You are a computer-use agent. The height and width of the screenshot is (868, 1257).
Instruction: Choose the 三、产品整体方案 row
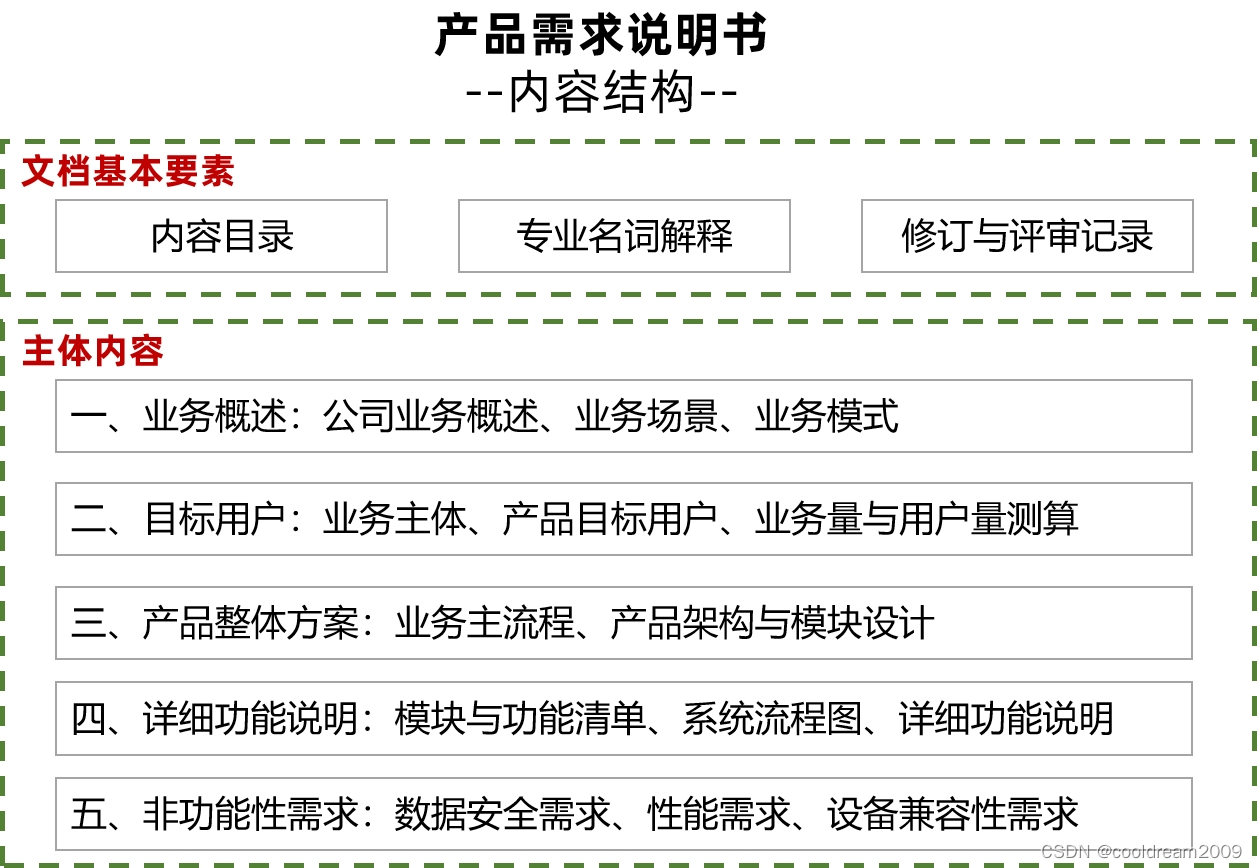click(x=624, y=623)
